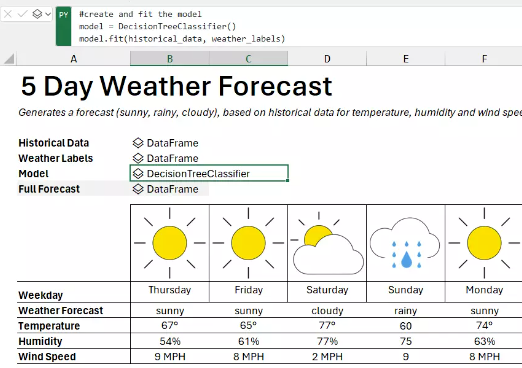Click inside the Python formula editor text
This screenshot has width=522, height=368.
[182, 26]
